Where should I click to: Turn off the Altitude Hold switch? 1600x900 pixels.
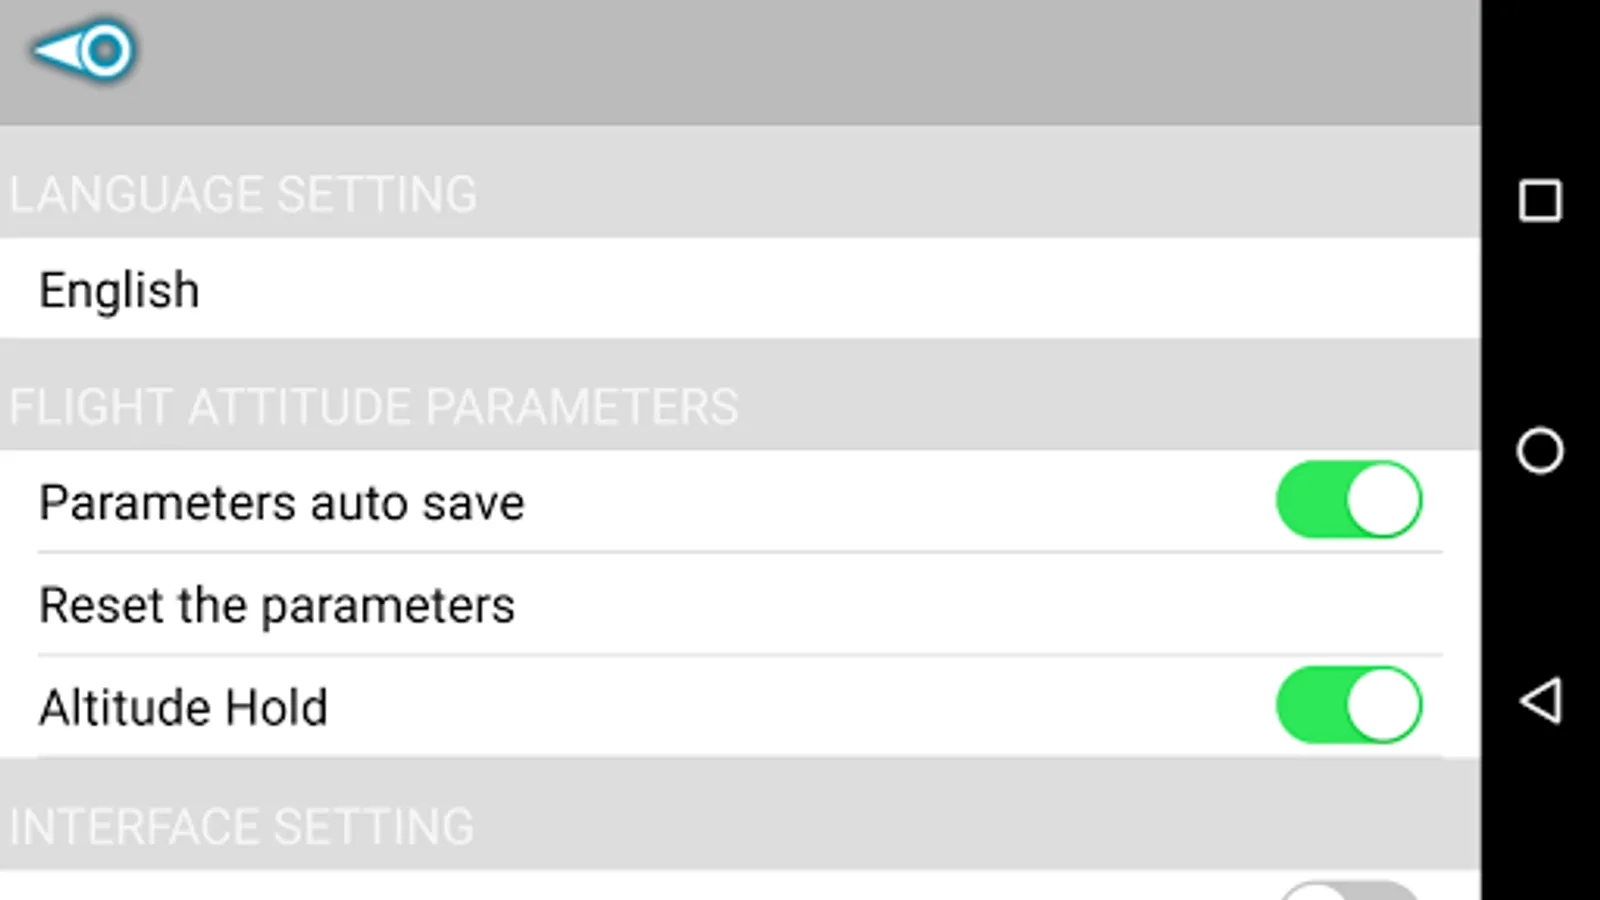tap(1348, 706)
